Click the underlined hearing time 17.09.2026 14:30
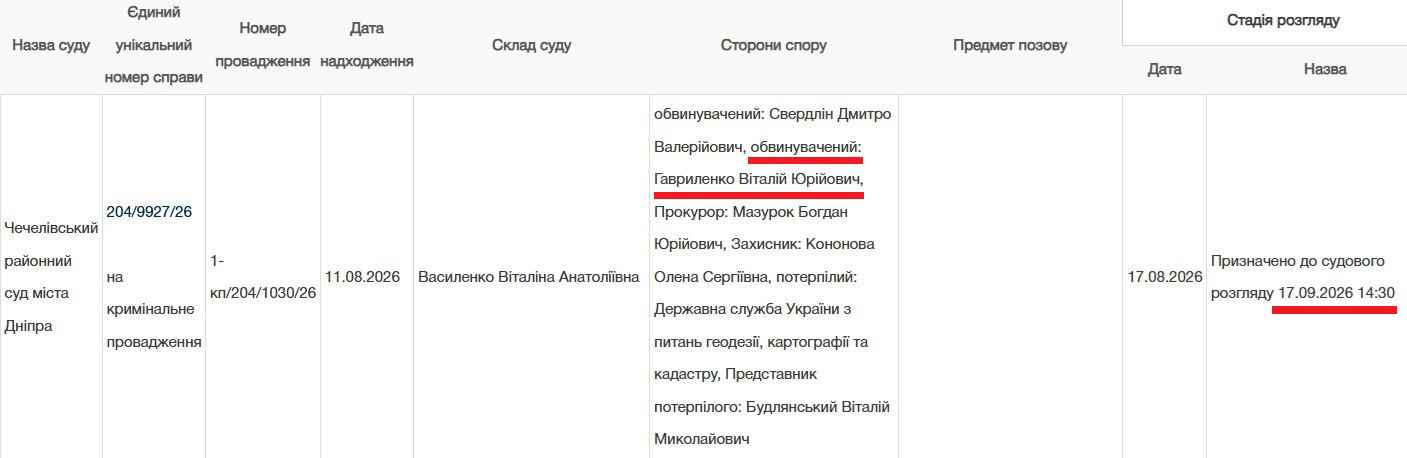 1336,294
